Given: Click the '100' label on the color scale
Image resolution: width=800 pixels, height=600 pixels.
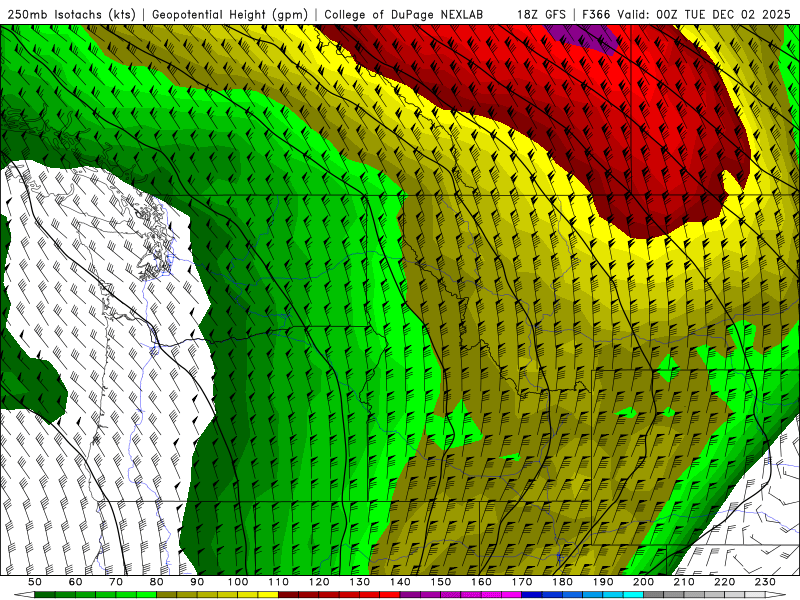Looking at the screenshot, I should (238, 582).
